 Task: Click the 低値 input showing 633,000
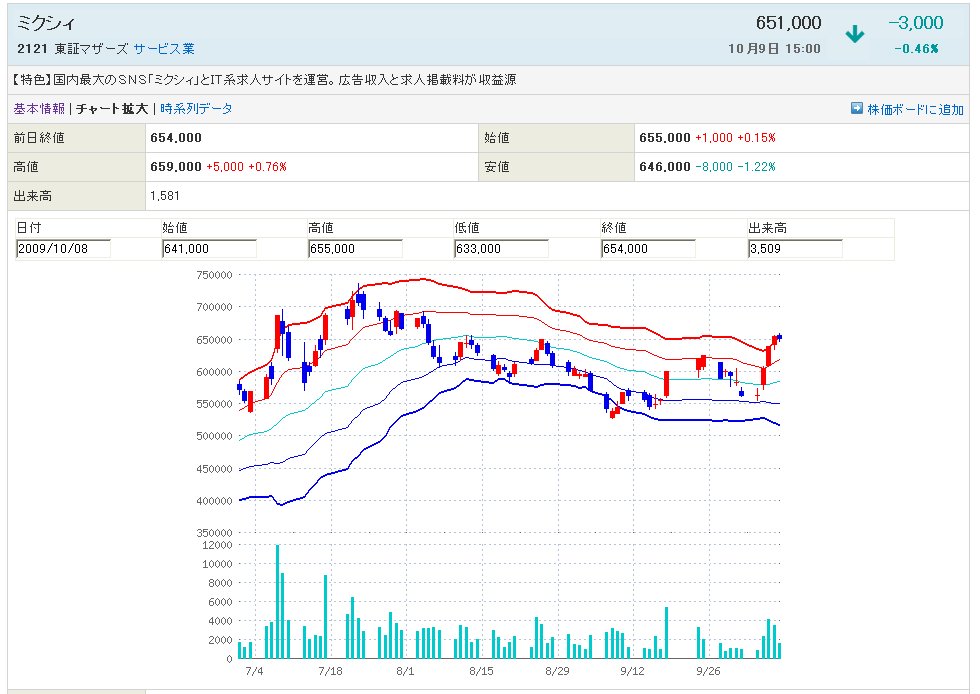point(501,249)
